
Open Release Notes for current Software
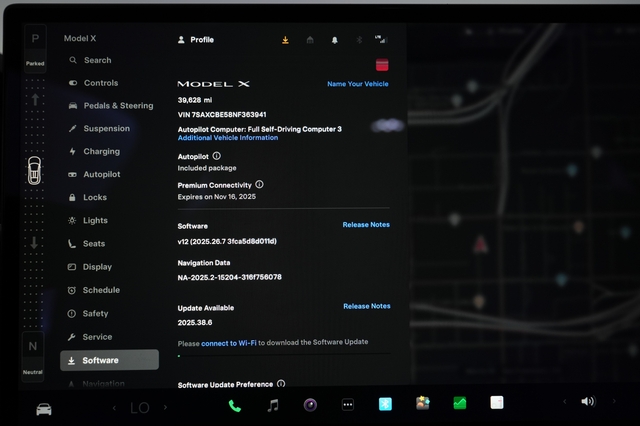[x=366, y=225]
